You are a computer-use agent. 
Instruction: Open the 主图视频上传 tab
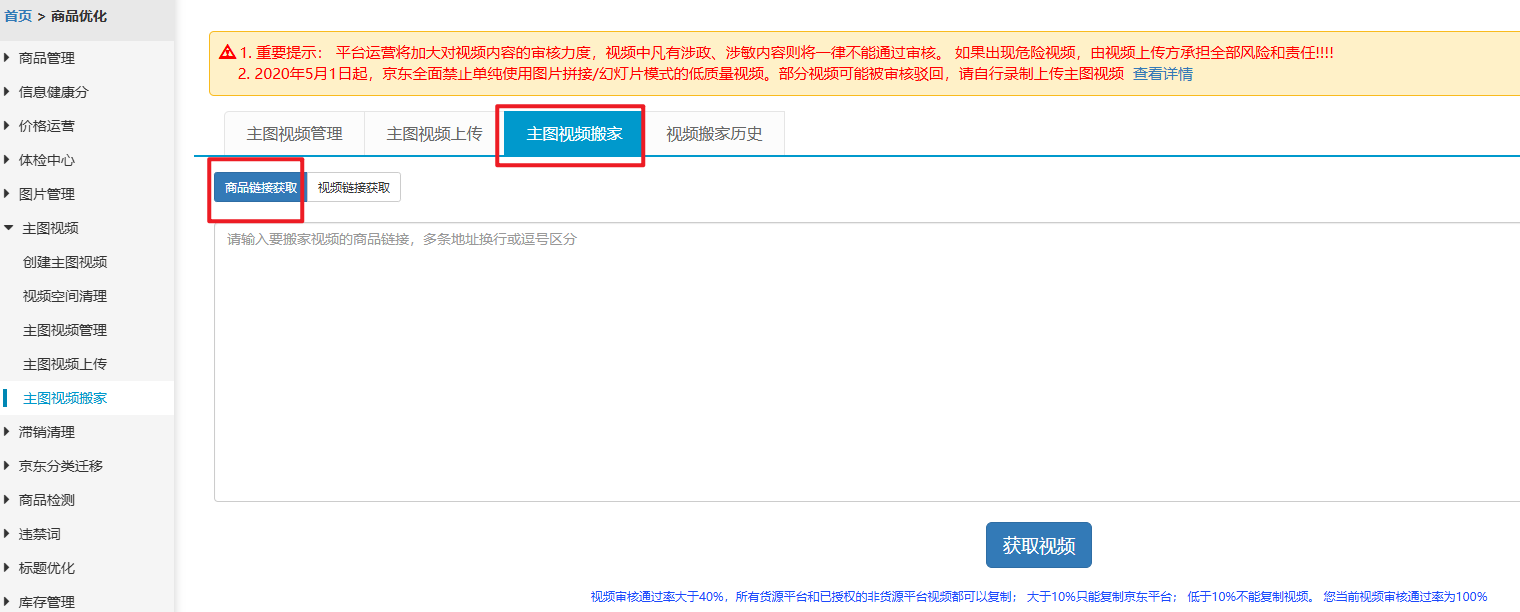click(x=434, y=134)
